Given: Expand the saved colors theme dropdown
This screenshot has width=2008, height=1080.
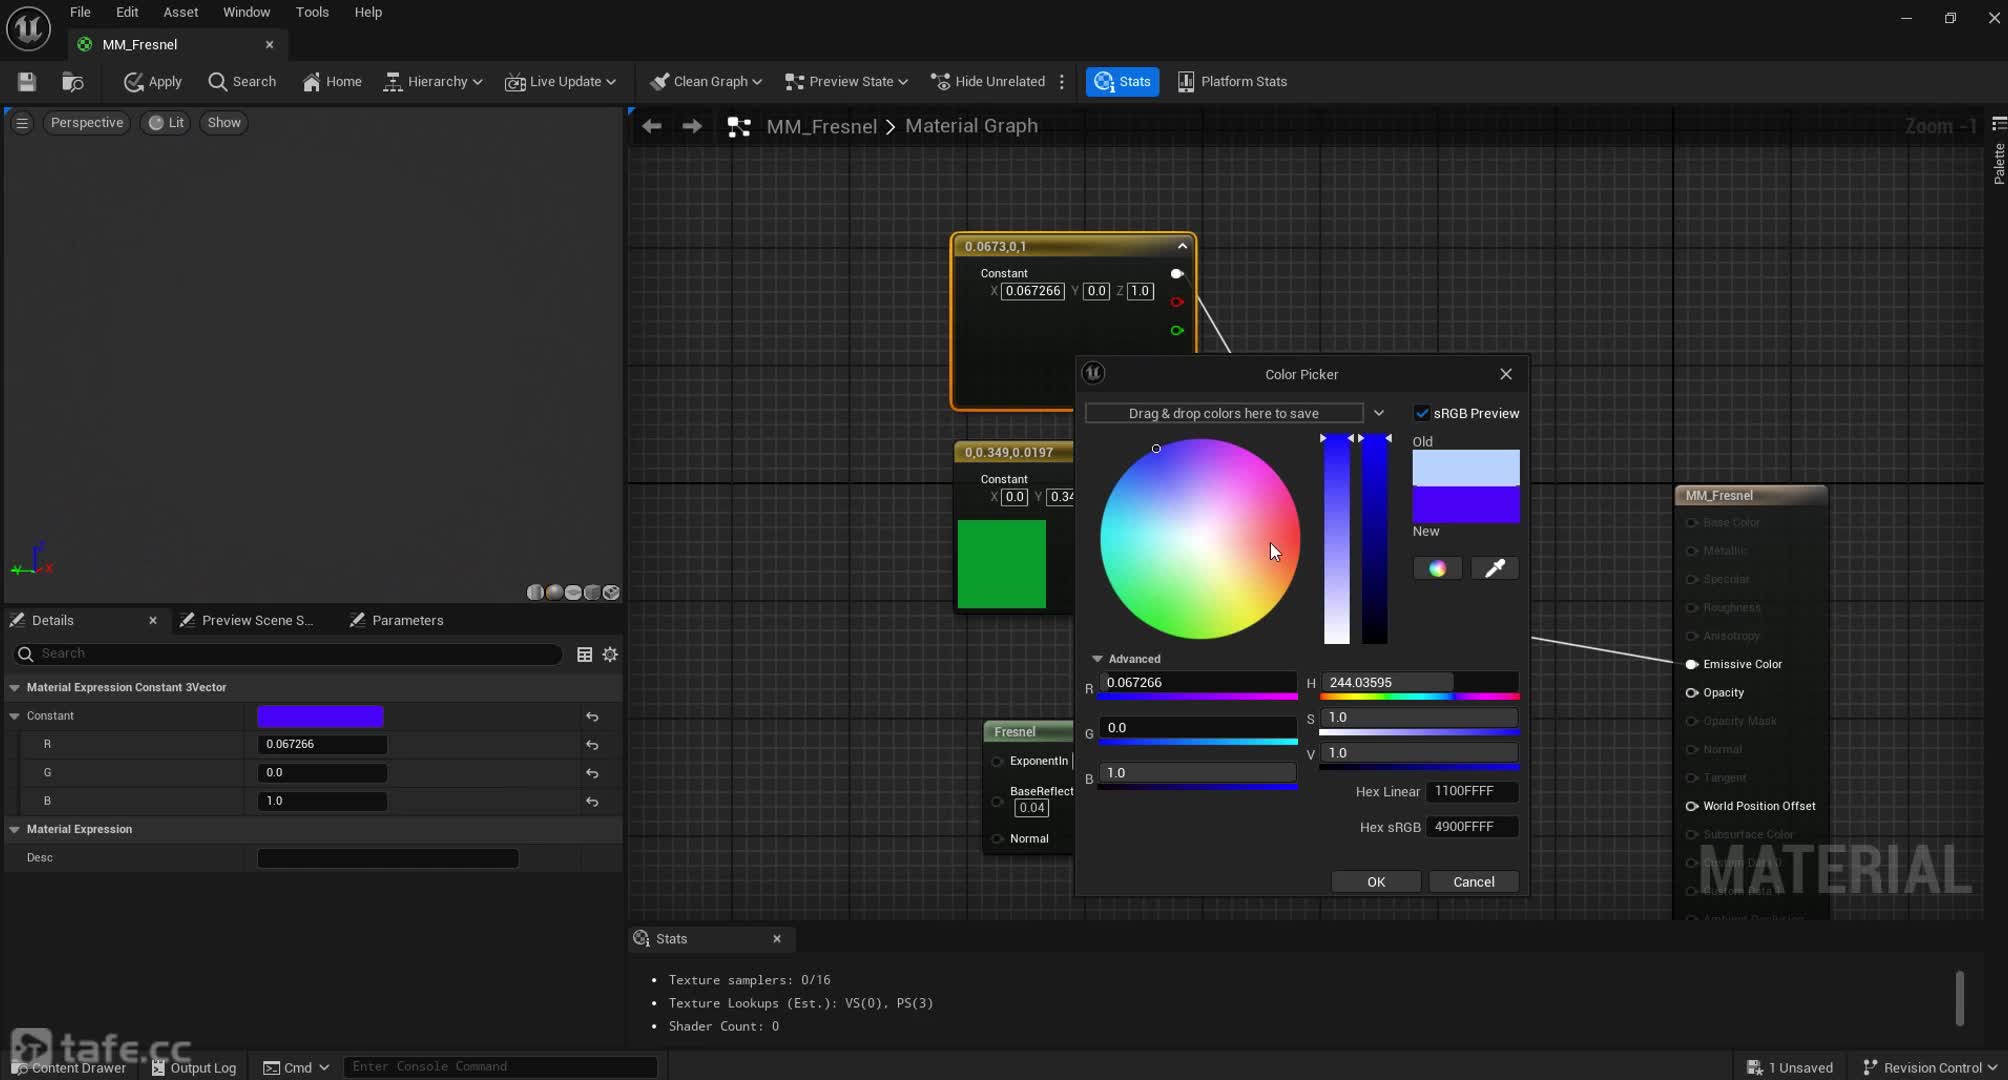Looking at the screenshot, I should click(x=1379, y=414).
